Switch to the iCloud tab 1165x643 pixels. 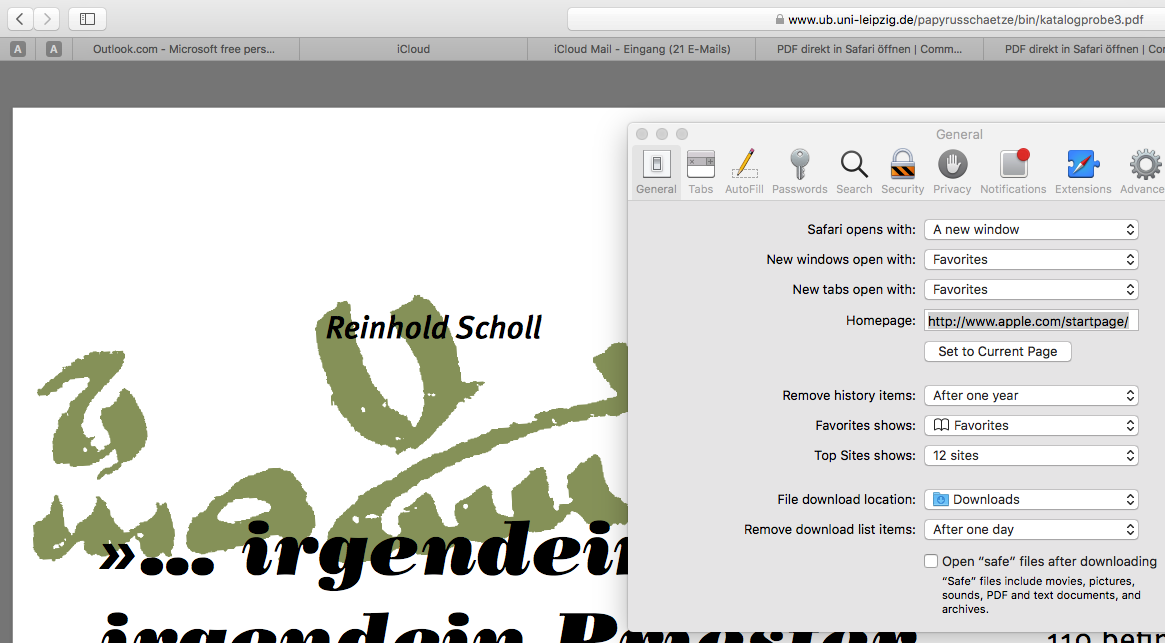point(413,49)
